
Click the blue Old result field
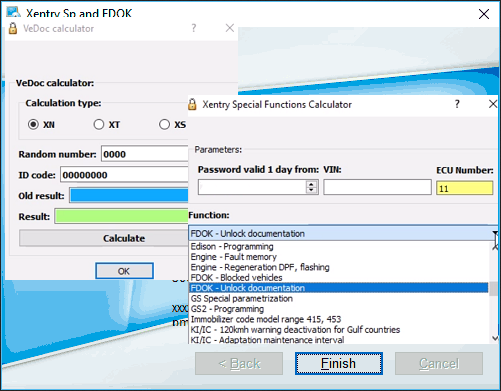point(129,195)
